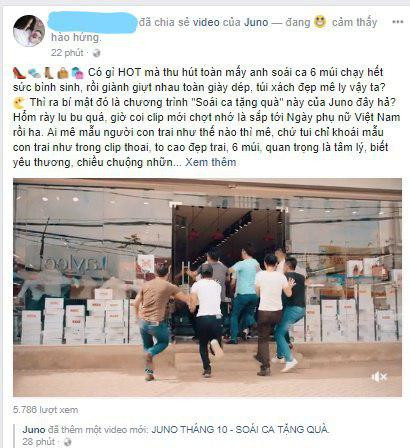Click the smiley feeling emoji icon
Image resolution: width=410 pixels, height=448 pixels.
click(x=320, y=22)
